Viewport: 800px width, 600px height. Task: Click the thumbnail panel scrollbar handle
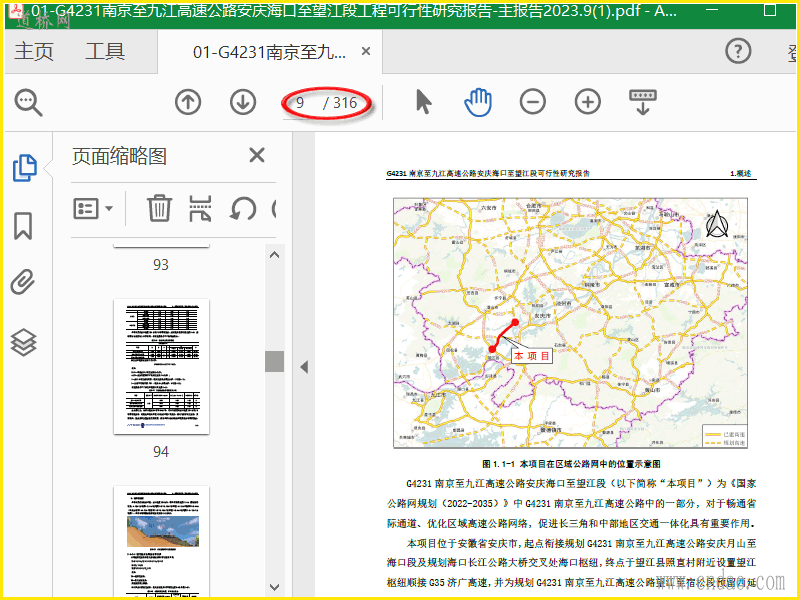tap(274, 361)
